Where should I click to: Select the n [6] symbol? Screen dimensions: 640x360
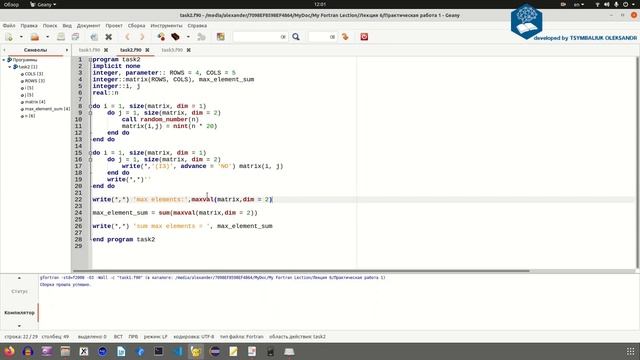(29, 116)
